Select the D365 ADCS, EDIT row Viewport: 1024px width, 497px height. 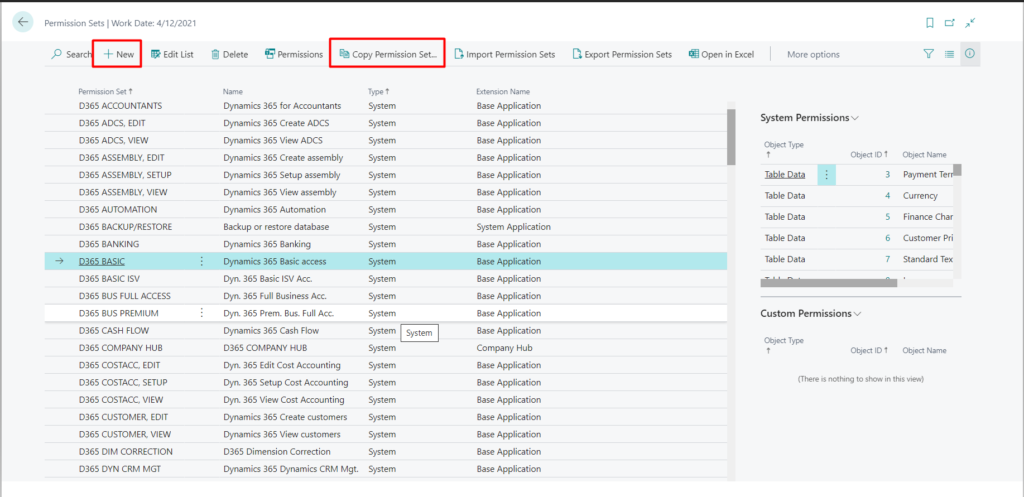(x=385, y=123)
